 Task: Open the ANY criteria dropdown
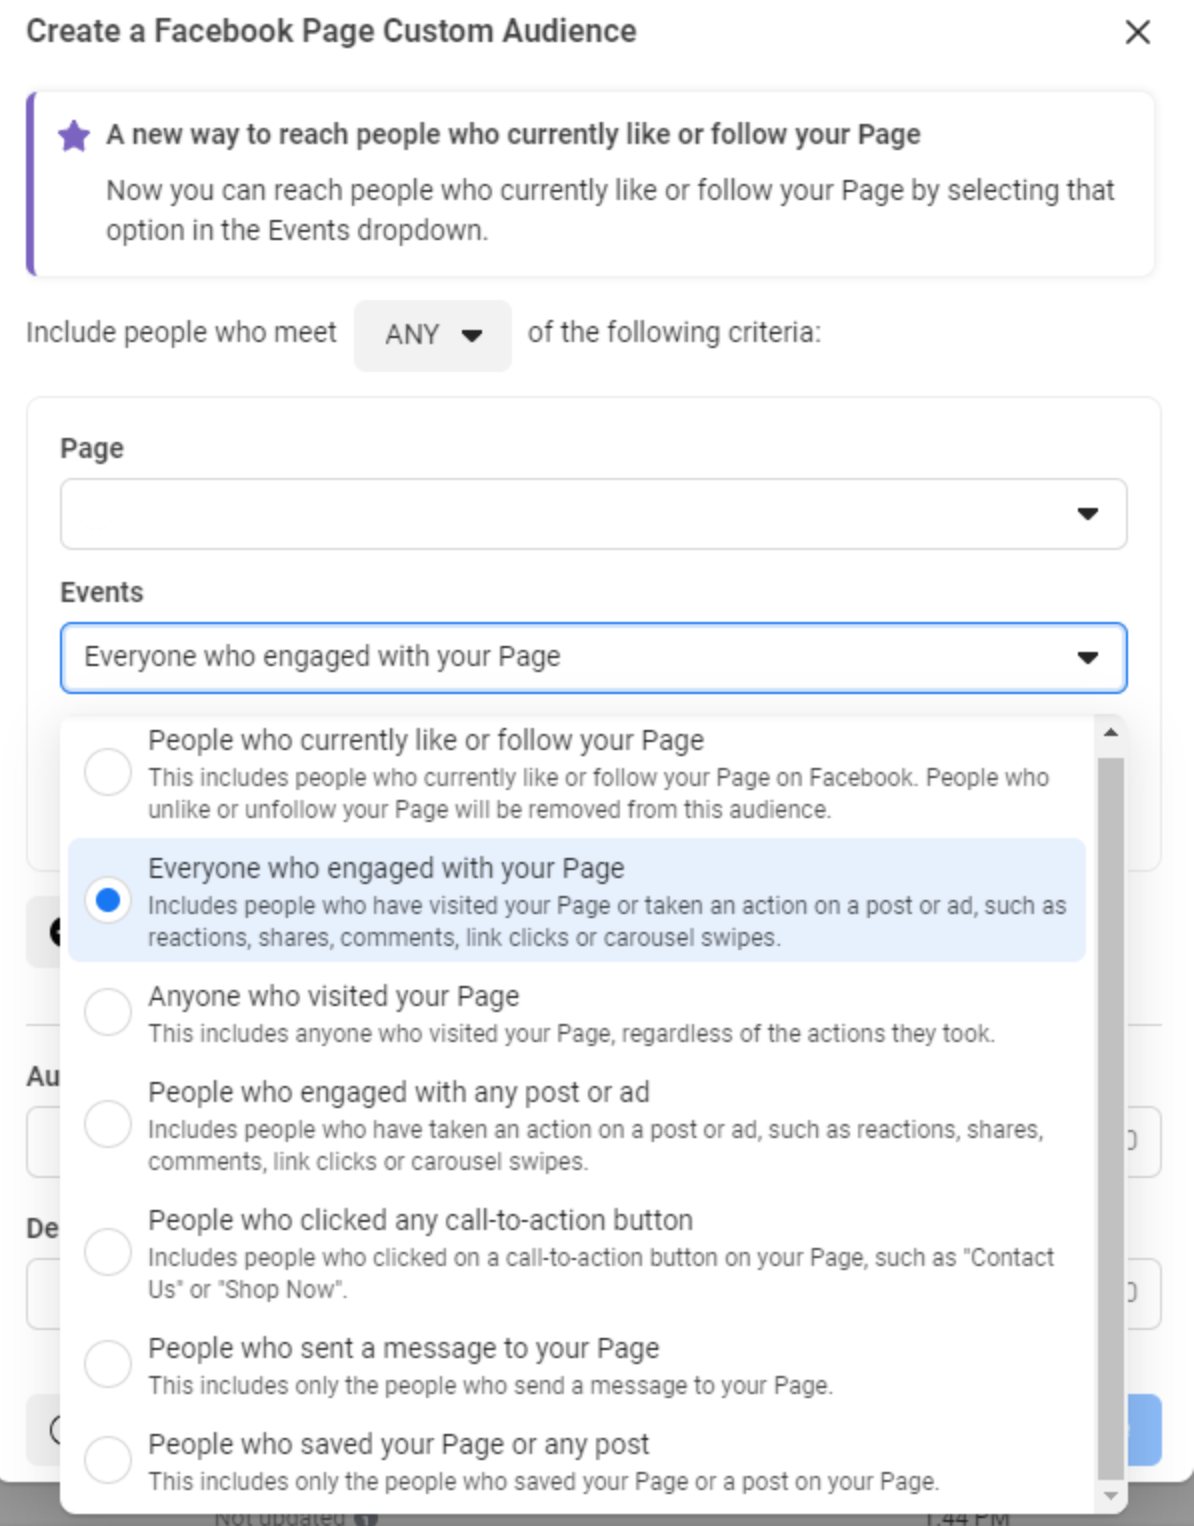tap(432, 335)
